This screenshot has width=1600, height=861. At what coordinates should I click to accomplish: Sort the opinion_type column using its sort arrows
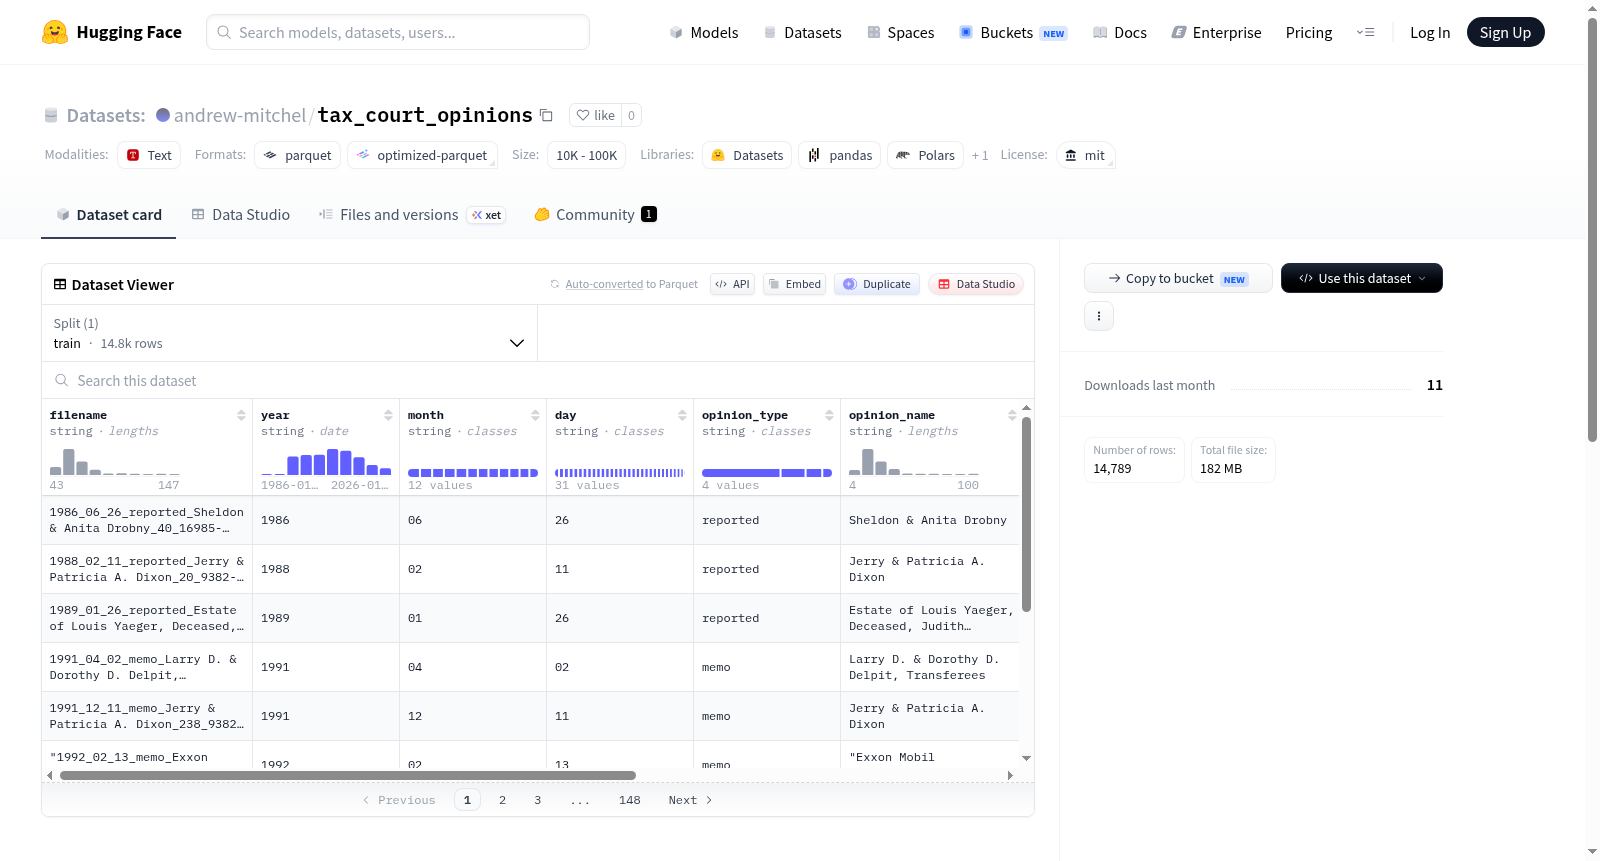coord(829,415)
